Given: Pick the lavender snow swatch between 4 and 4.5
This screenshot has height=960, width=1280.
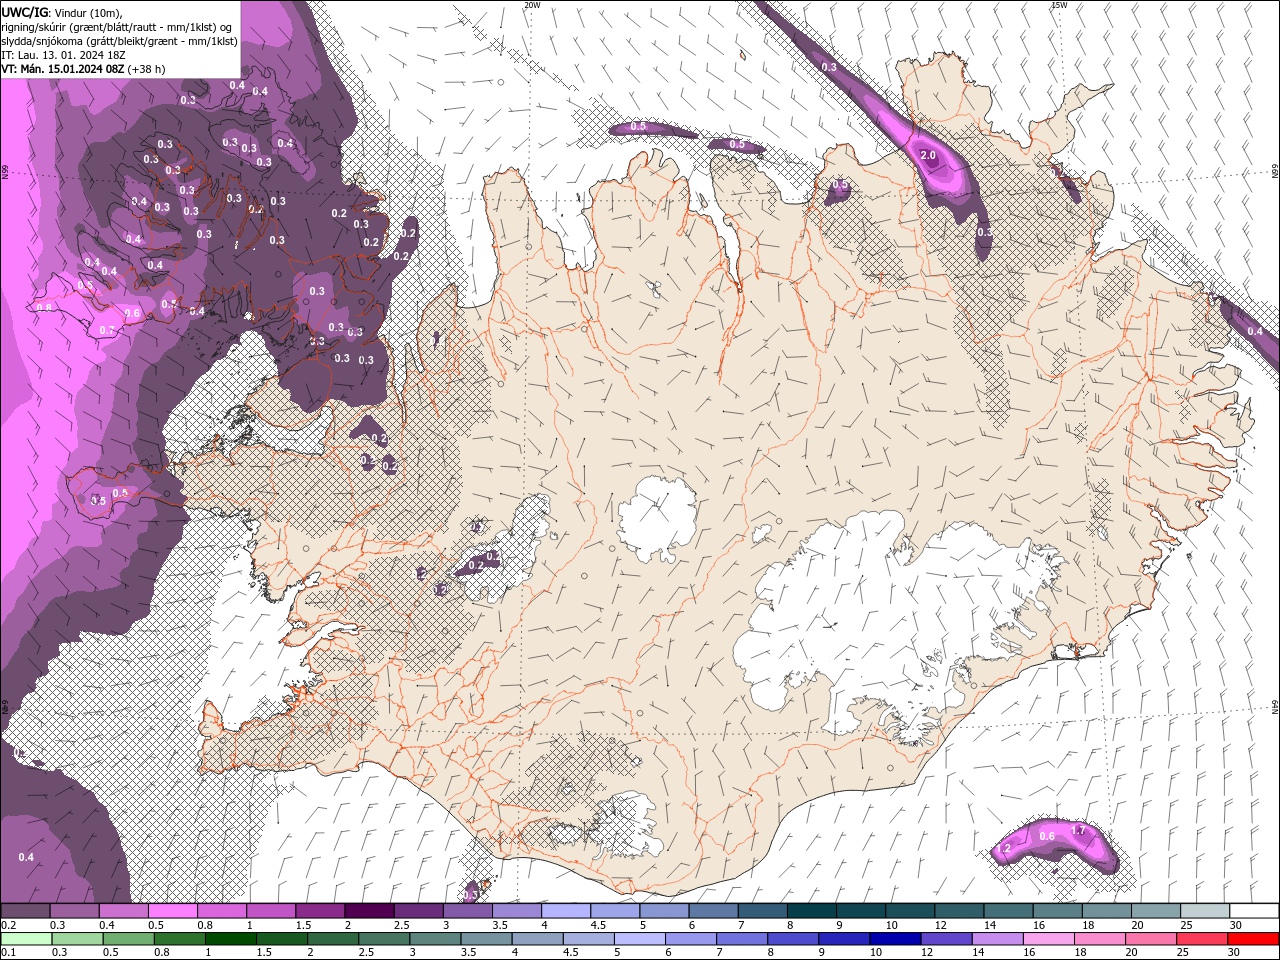Looking at the screenshot, I should point(566,911).
